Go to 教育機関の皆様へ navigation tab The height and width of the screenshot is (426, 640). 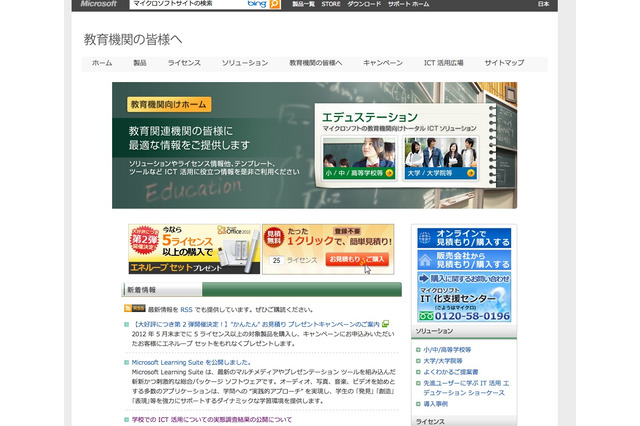point(316,63)
